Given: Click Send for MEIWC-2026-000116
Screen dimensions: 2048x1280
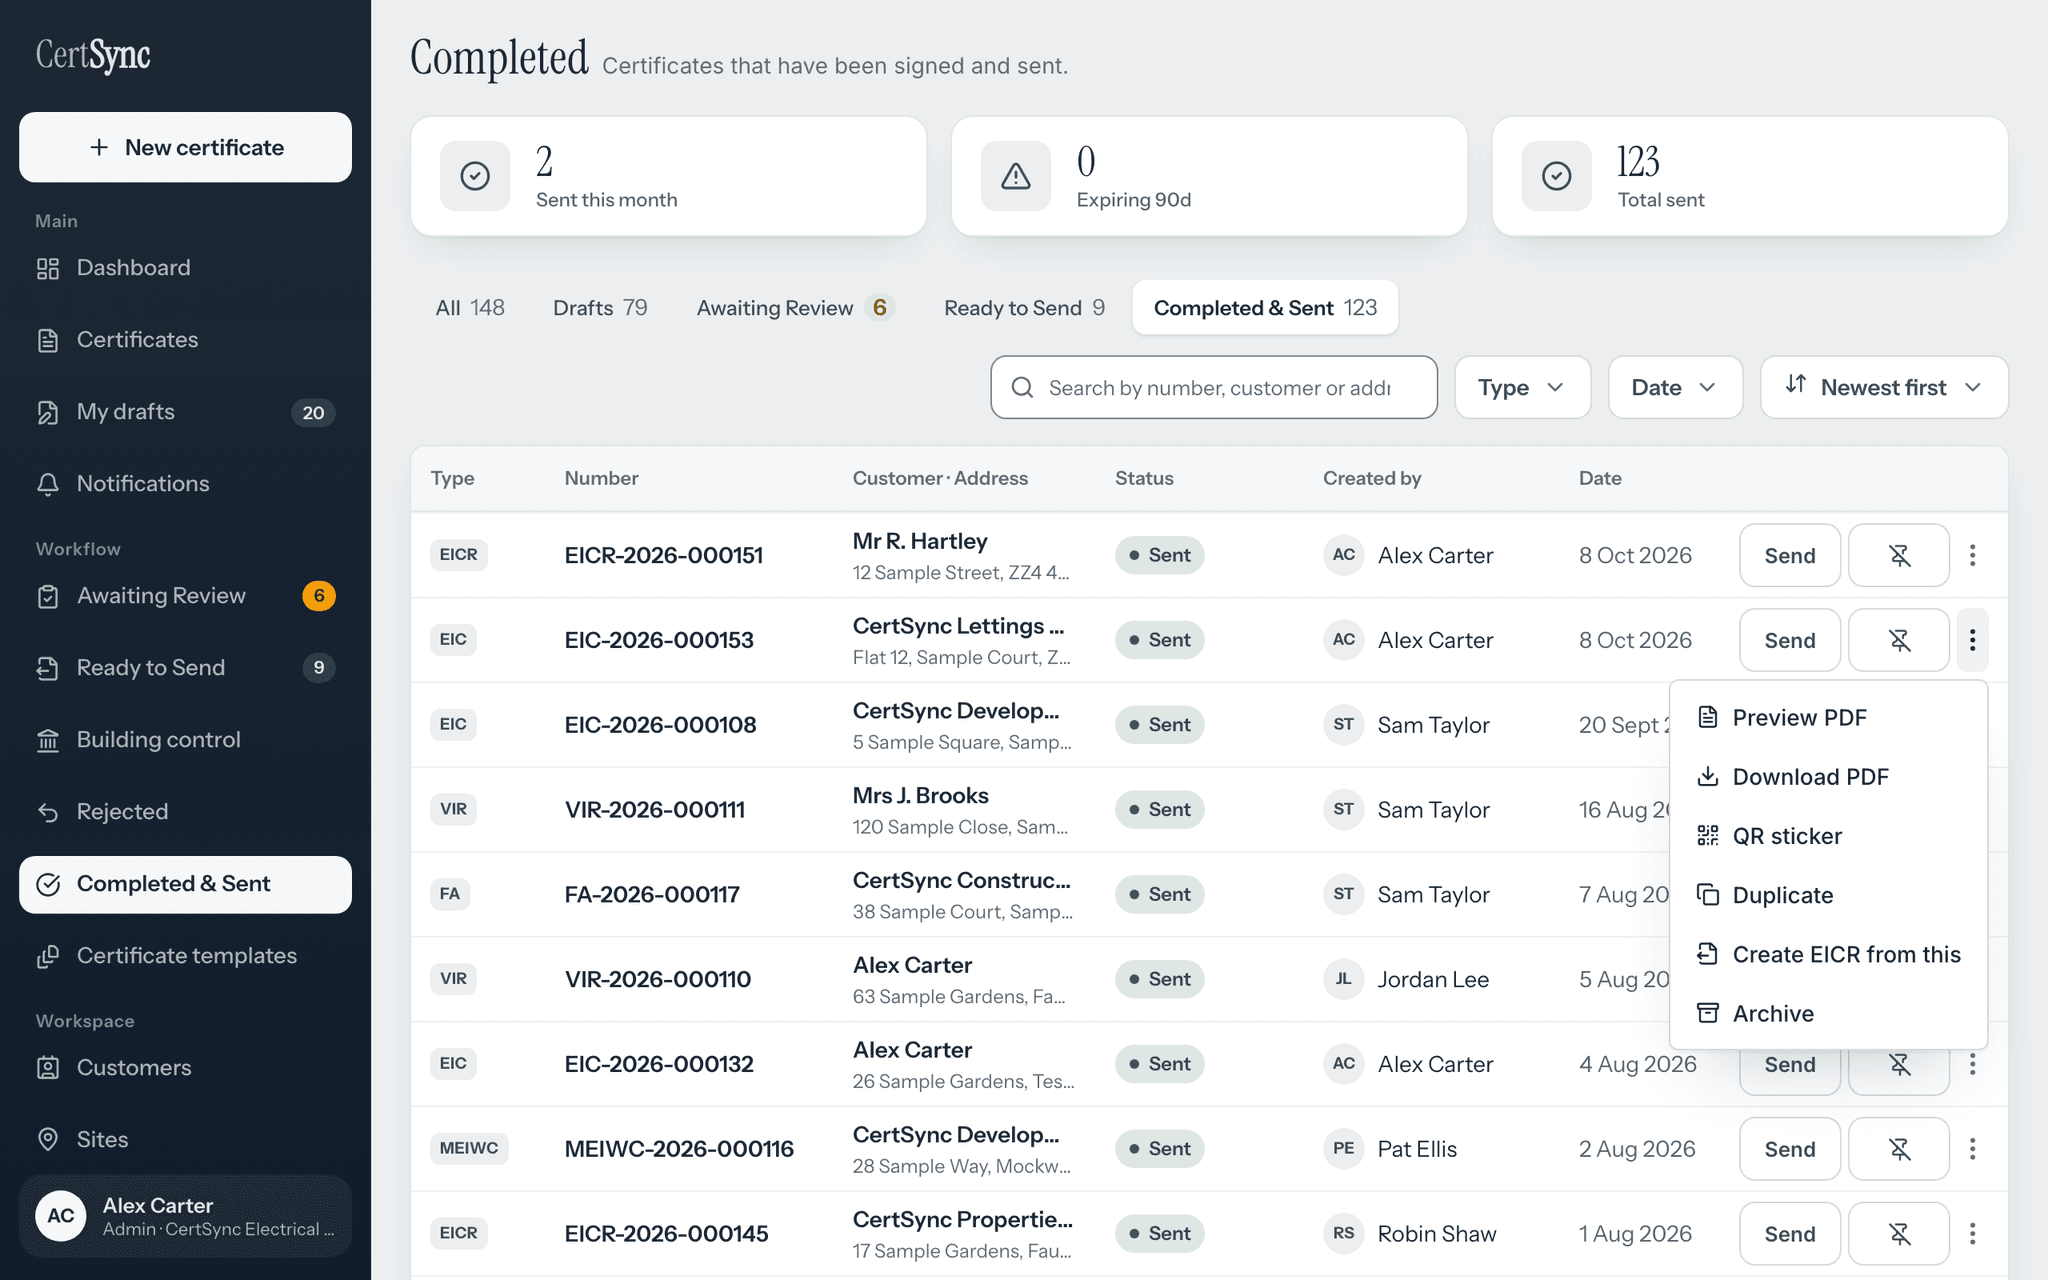Looking at the screenshot, I should pyautogui.click(x=1790, y=1149).
